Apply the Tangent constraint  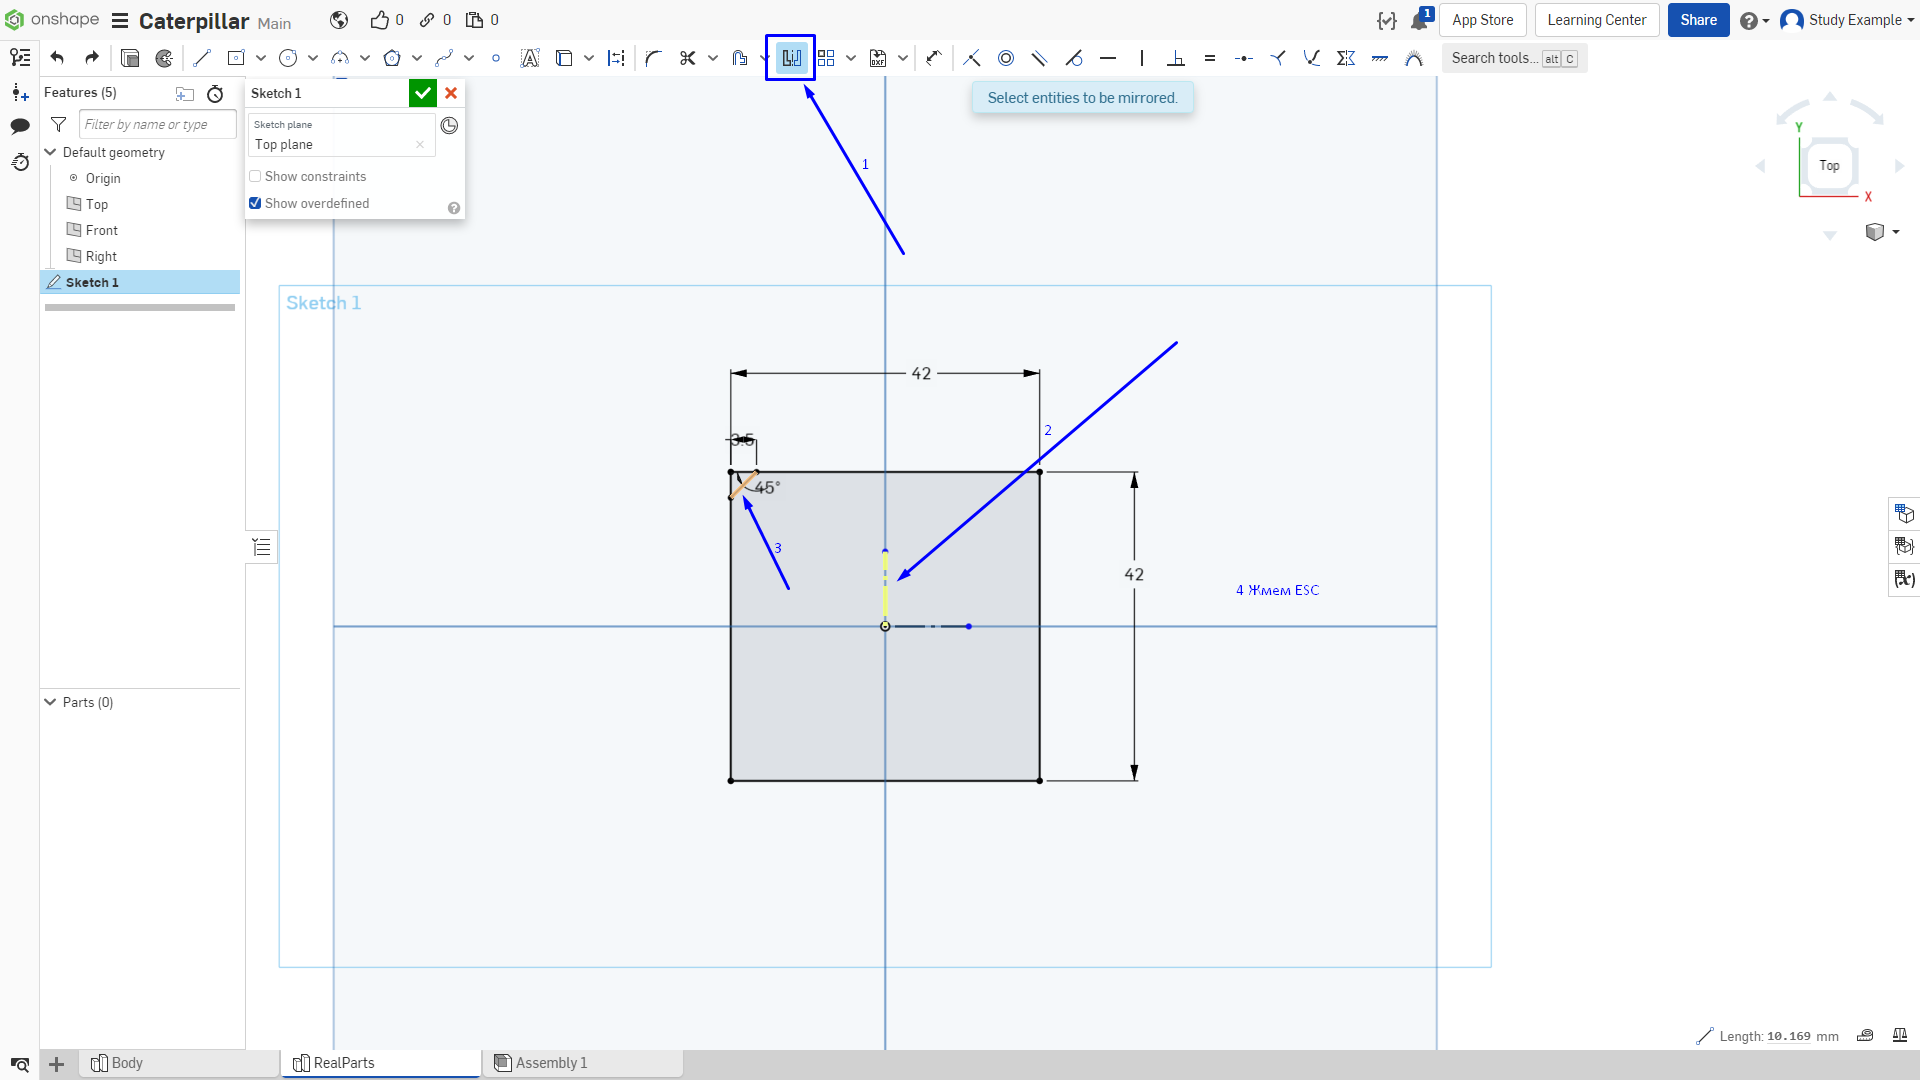[1074, 58]
